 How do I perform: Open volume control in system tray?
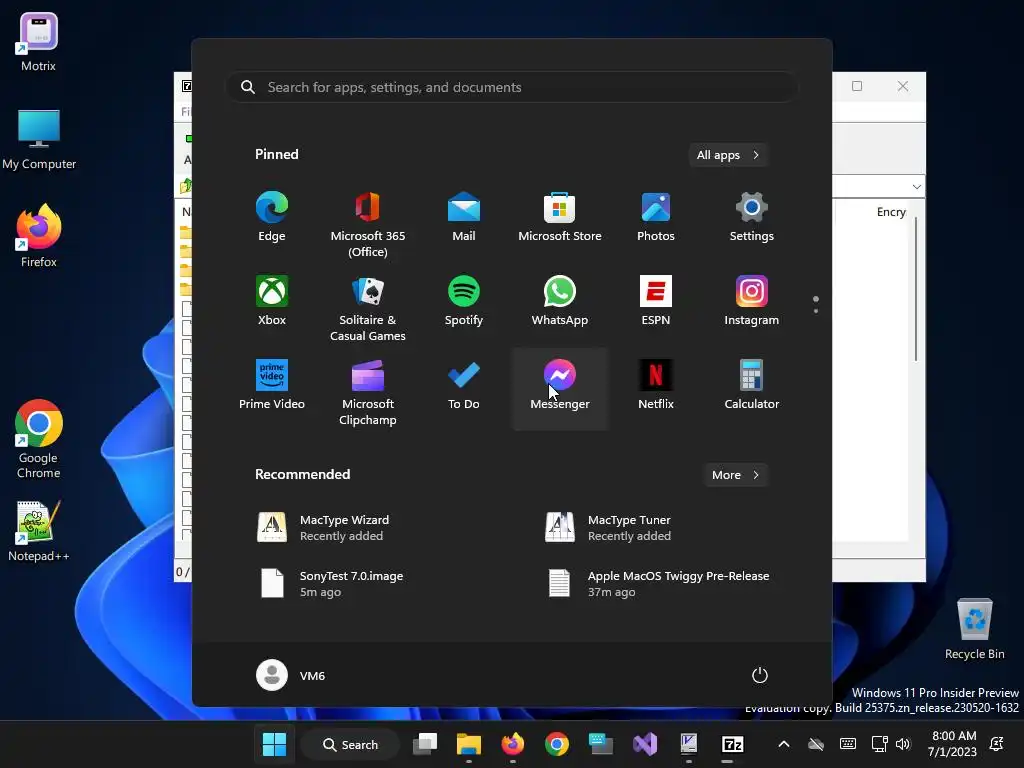[x=903, y=744]
